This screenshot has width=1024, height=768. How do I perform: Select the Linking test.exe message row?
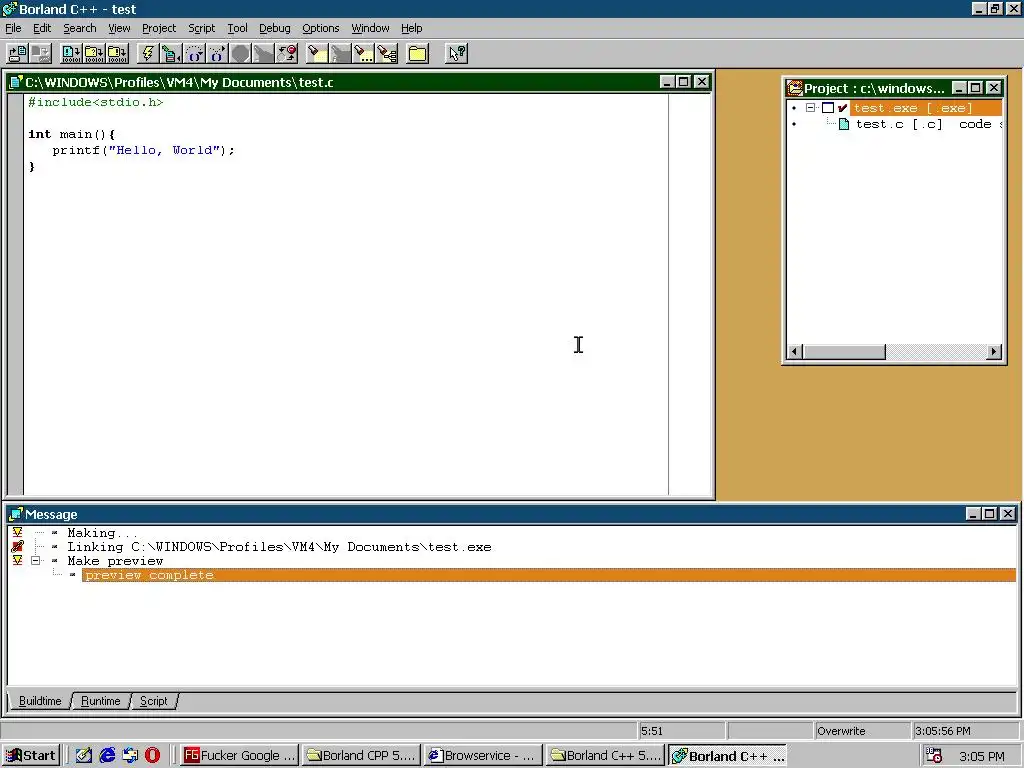click(279, 547)
